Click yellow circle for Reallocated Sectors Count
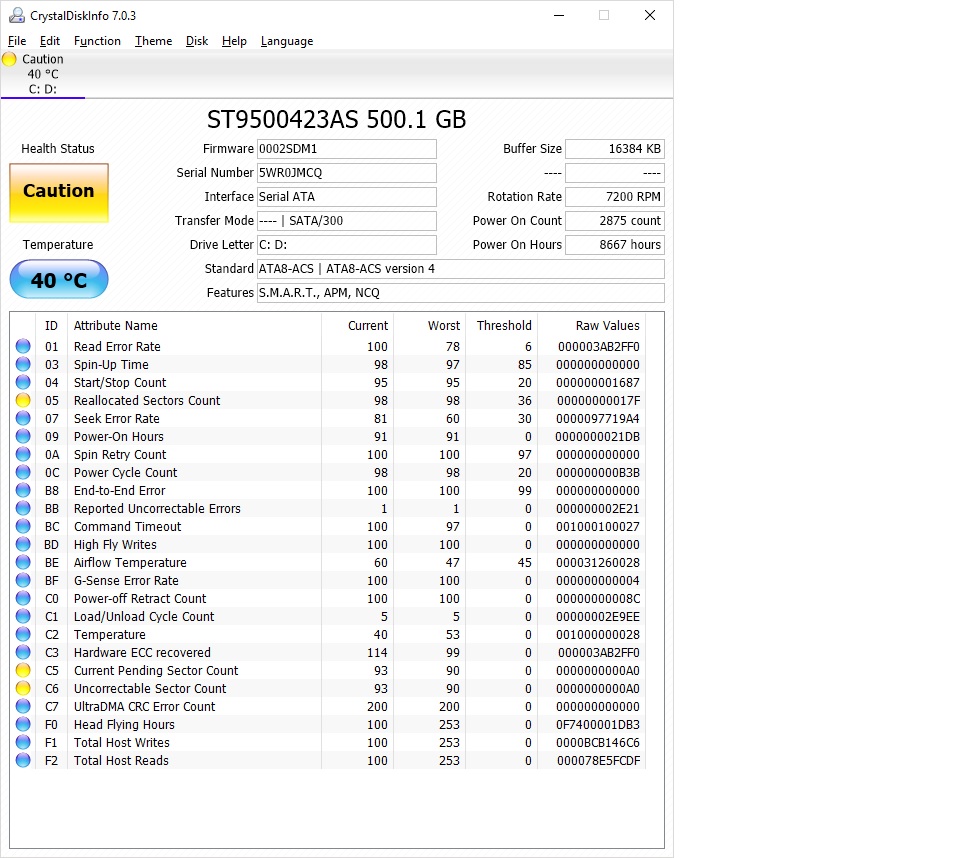The image size is (960, 858). coord(23,400)
